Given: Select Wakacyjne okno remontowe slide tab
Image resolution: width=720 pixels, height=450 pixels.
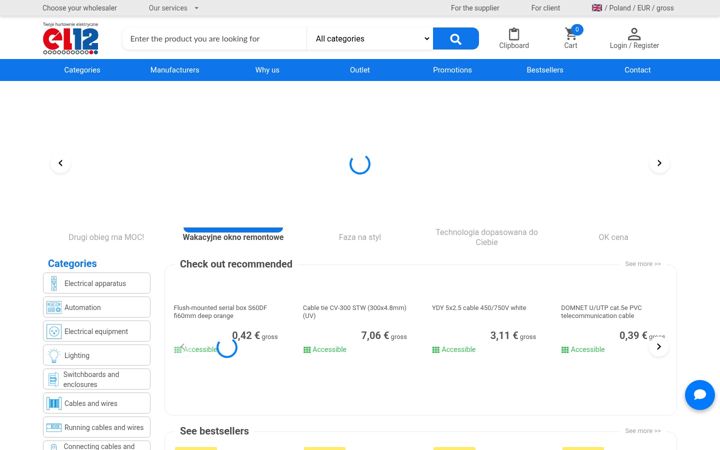Looking at the screenshot, I should pyautogui.click(x=233, y=237).
